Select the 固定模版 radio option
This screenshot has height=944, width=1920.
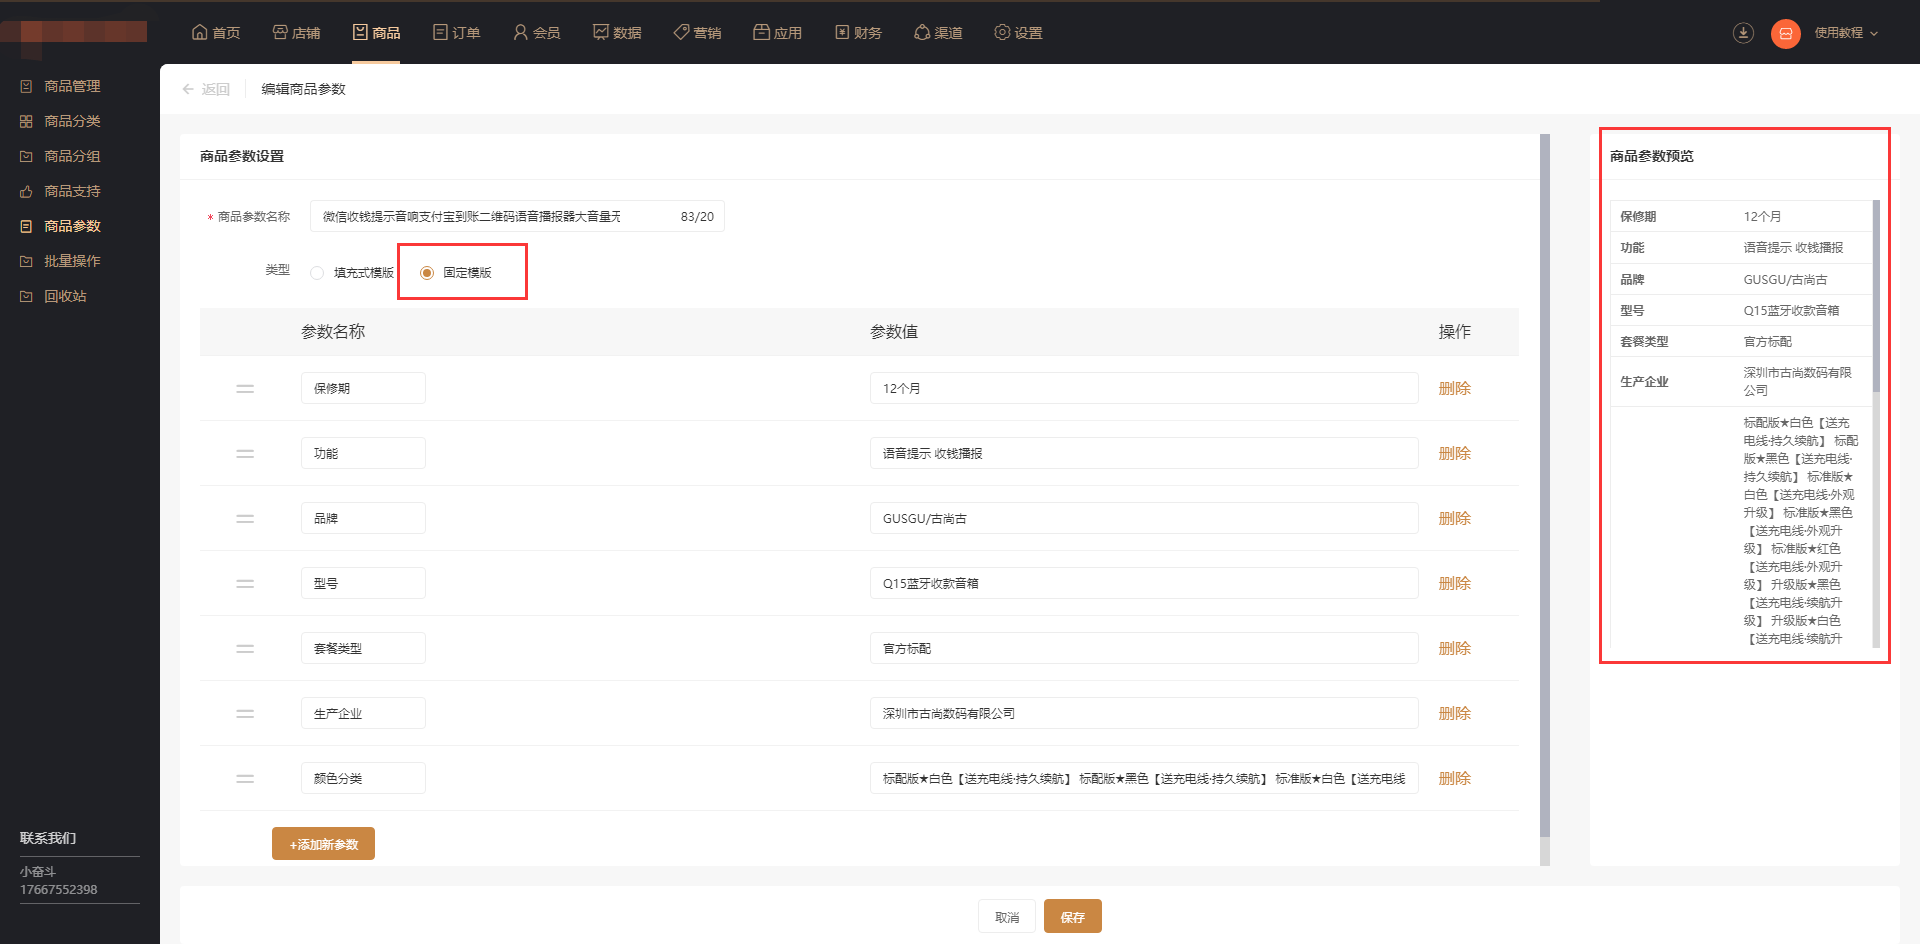[427, 273]
